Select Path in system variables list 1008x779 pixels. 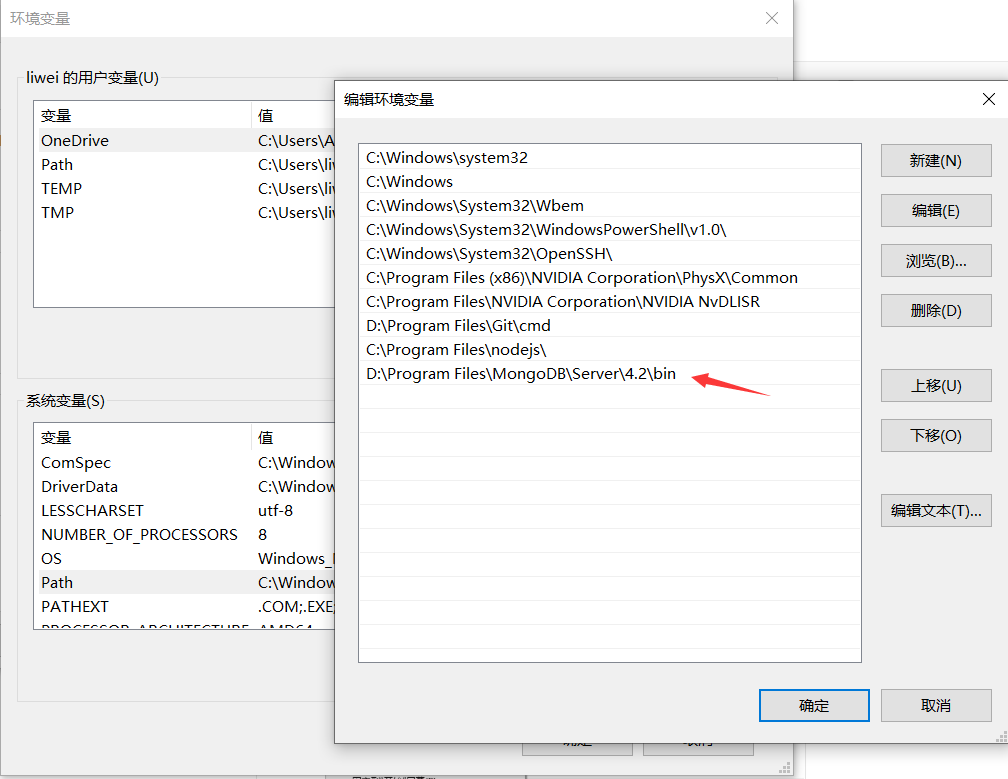coord(184,582)
